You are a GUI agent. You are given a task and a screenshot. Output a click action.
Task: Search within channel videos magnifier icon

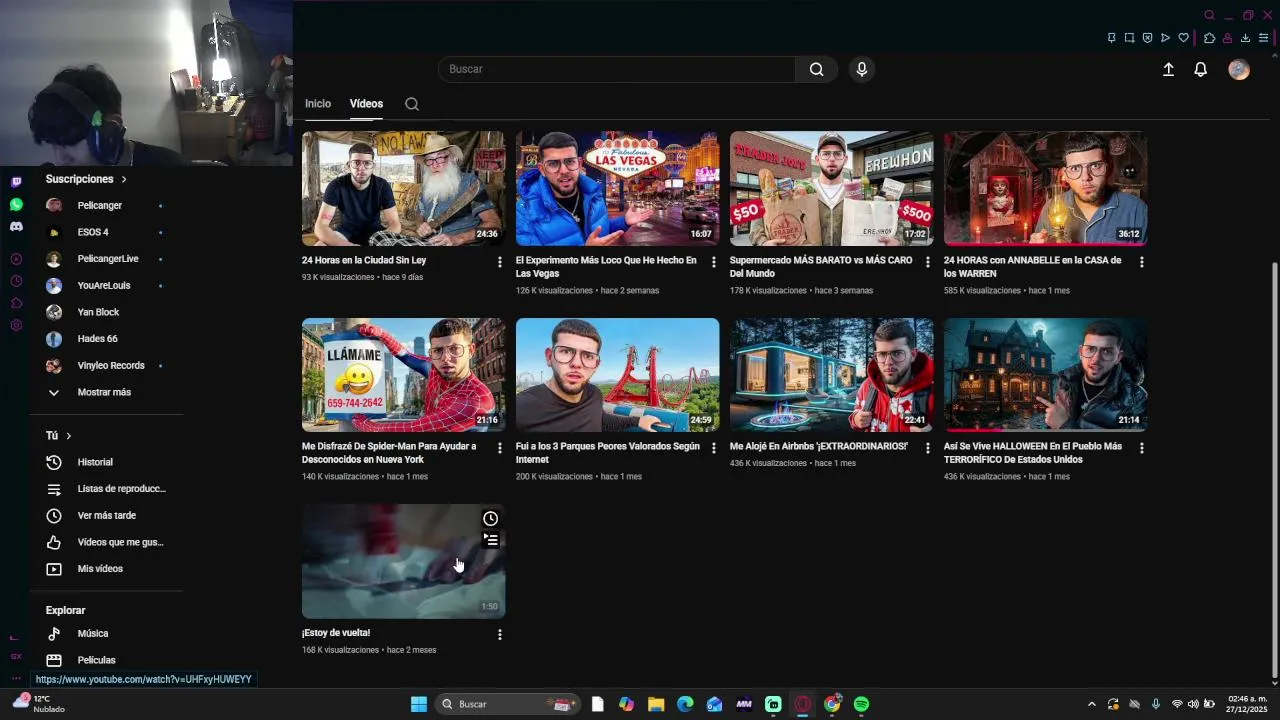coord(412,104)
